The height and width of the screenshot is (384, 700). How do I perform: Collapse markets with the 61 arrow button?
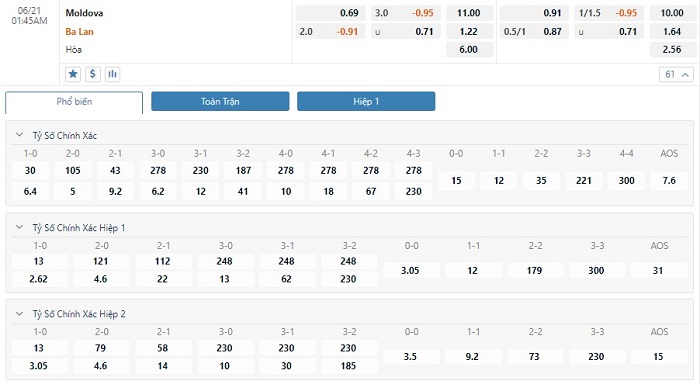[x=676, y=75]
